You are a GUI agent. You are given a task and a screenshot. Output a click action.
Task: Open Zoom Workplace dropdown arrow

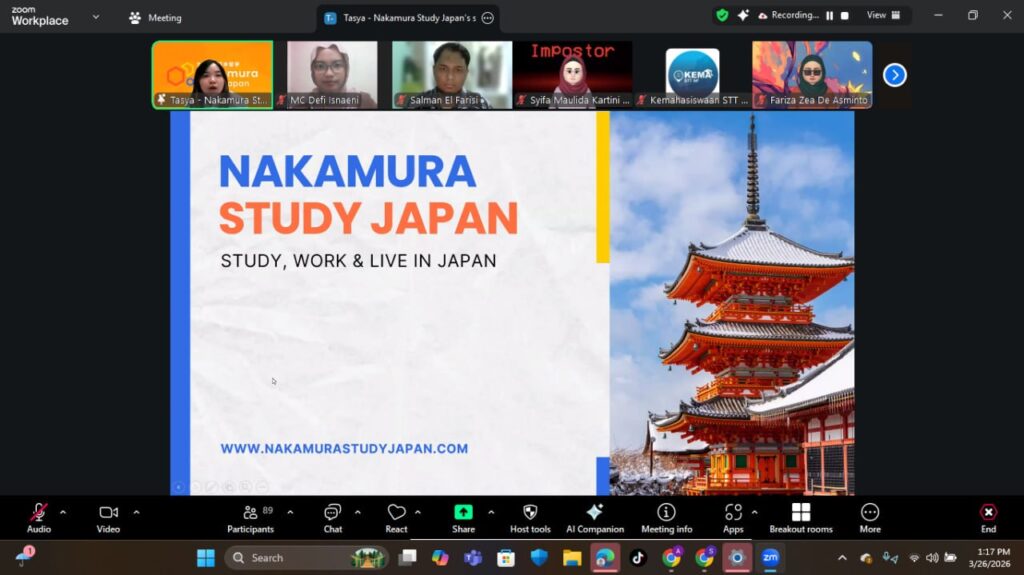pos(96,17)
